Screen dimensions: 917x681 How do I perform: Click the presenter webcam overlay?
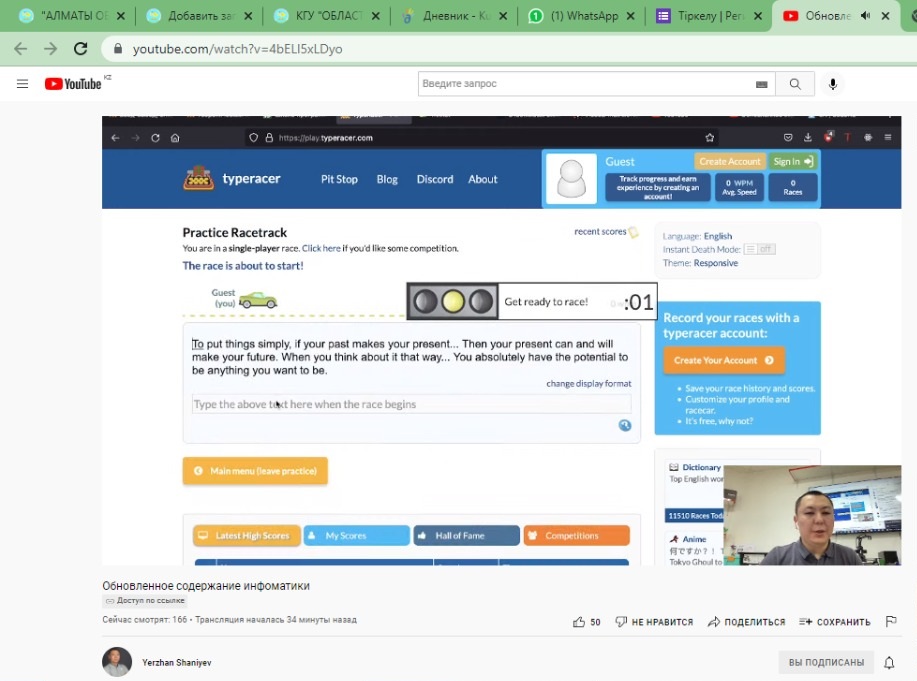point(812,515)
